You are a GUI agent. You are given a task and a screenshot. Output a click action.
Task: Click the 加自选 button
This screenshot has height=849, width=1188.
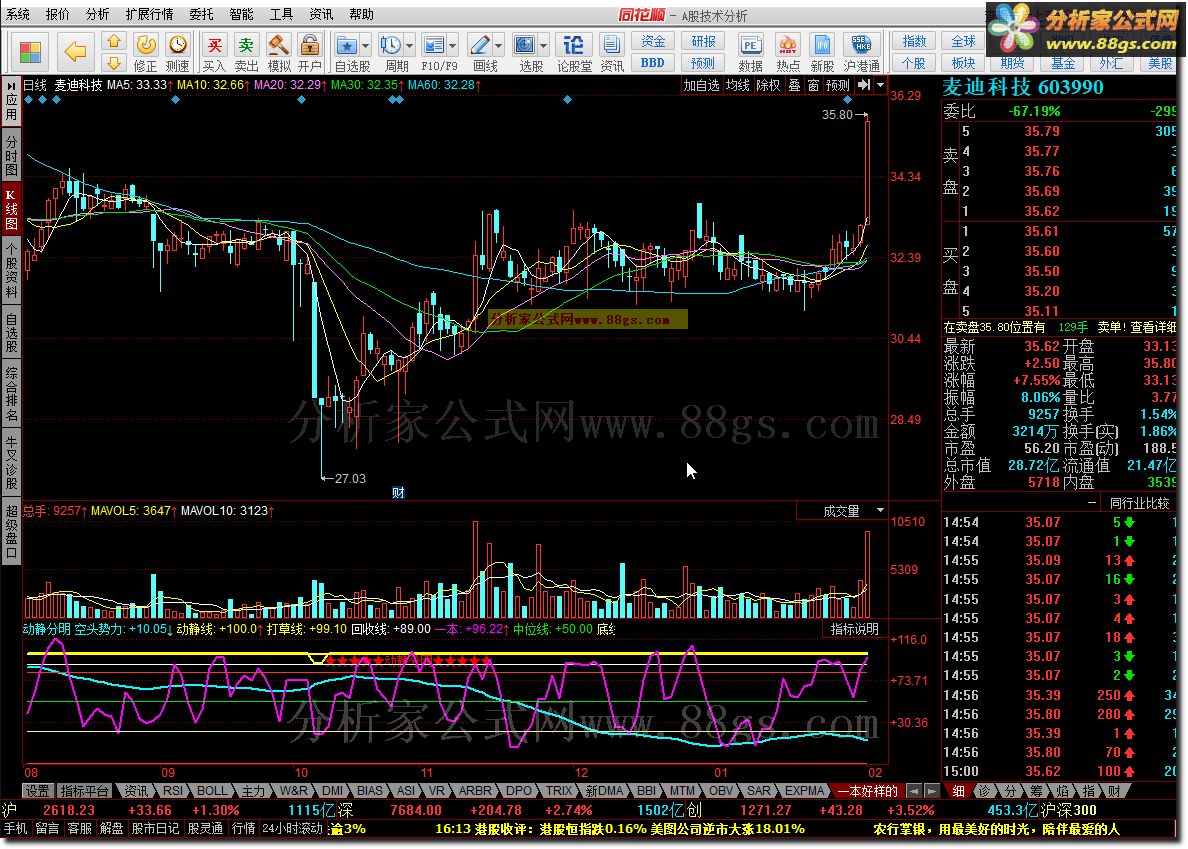(701, 86)
